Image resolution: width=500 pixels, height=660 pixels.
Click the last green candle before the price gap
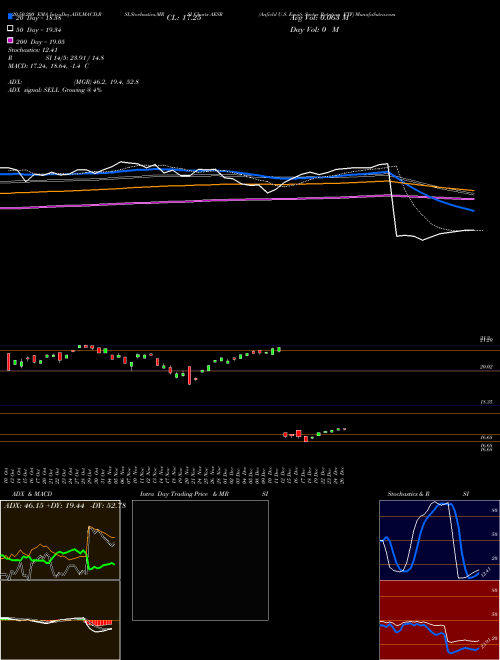point(279,349)
